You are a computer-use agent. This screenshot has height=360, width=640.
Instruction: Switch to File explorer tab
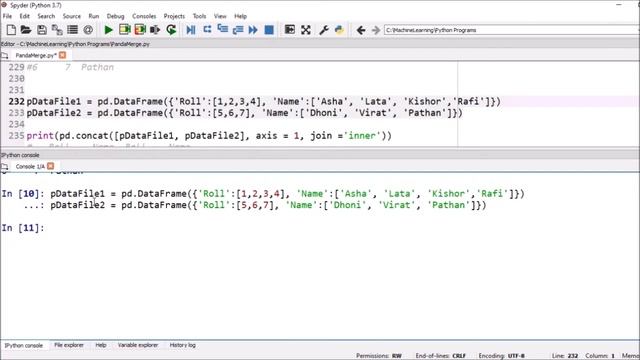pyautogui.click(x=69, y=345)
